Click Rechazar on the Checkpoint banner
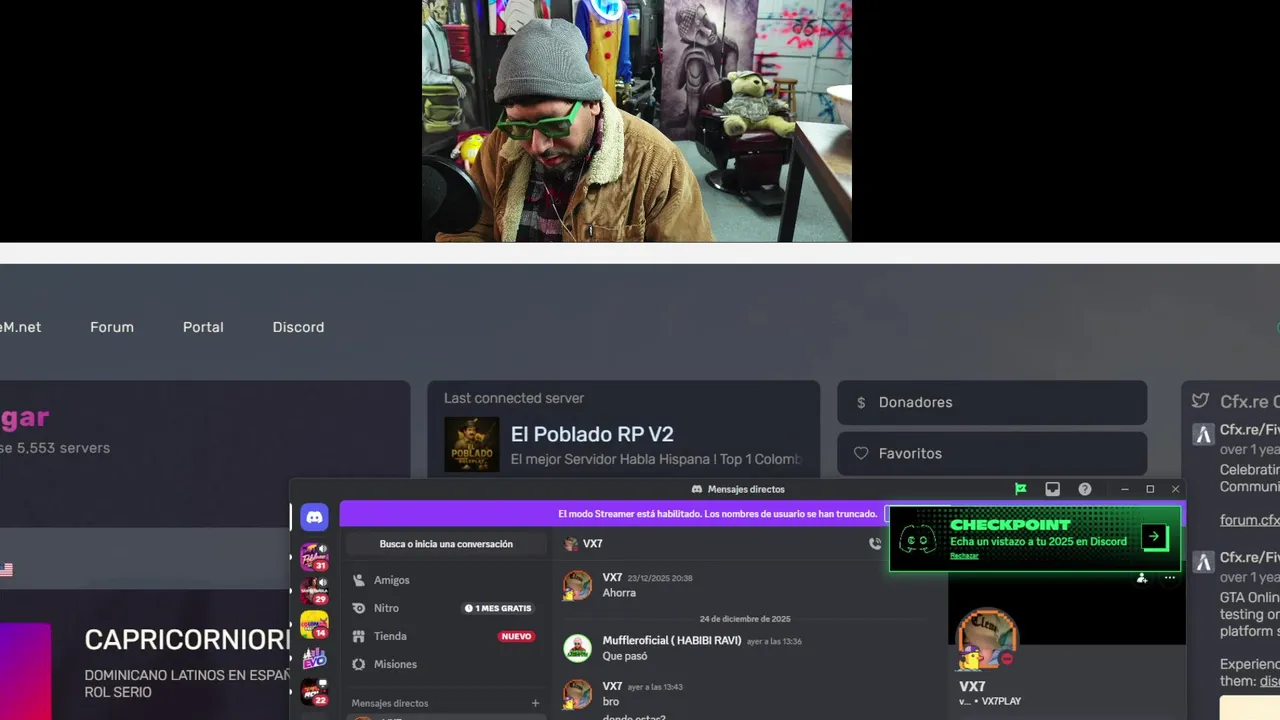 [x=964, y=556]
